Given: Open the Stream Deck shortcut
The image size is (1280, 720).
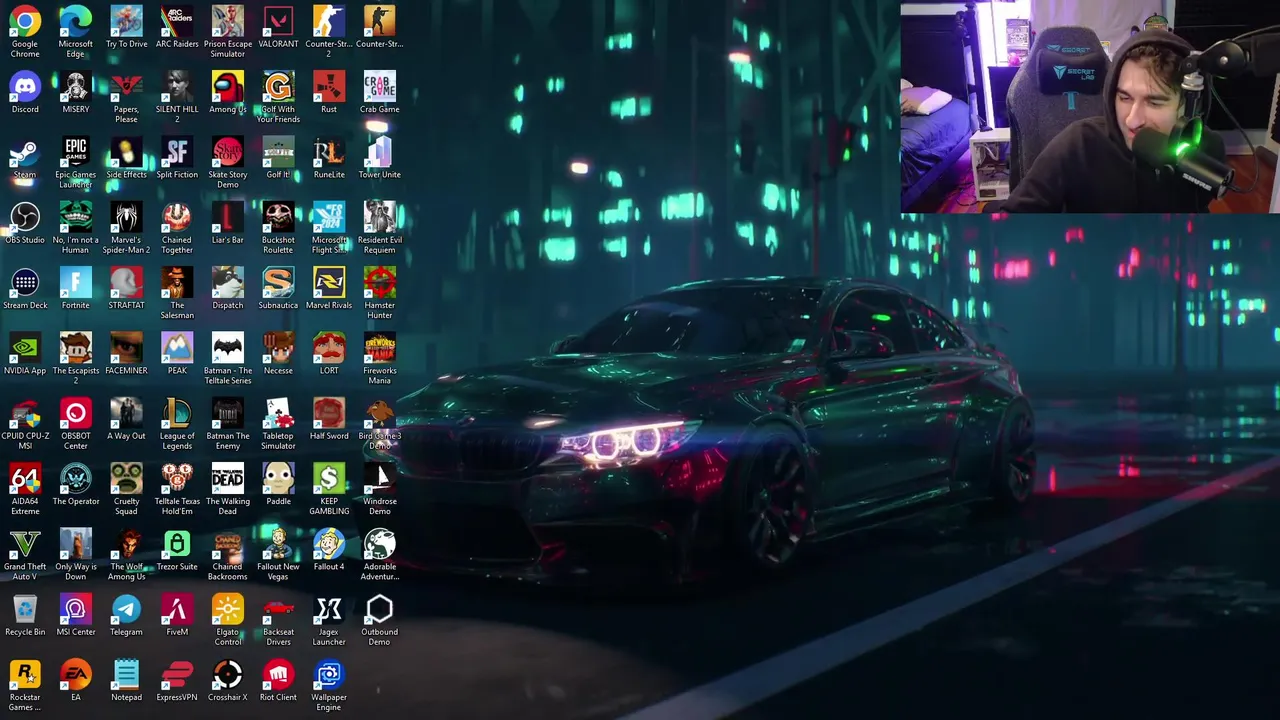Looking at the screenshot, I should 25,283.
